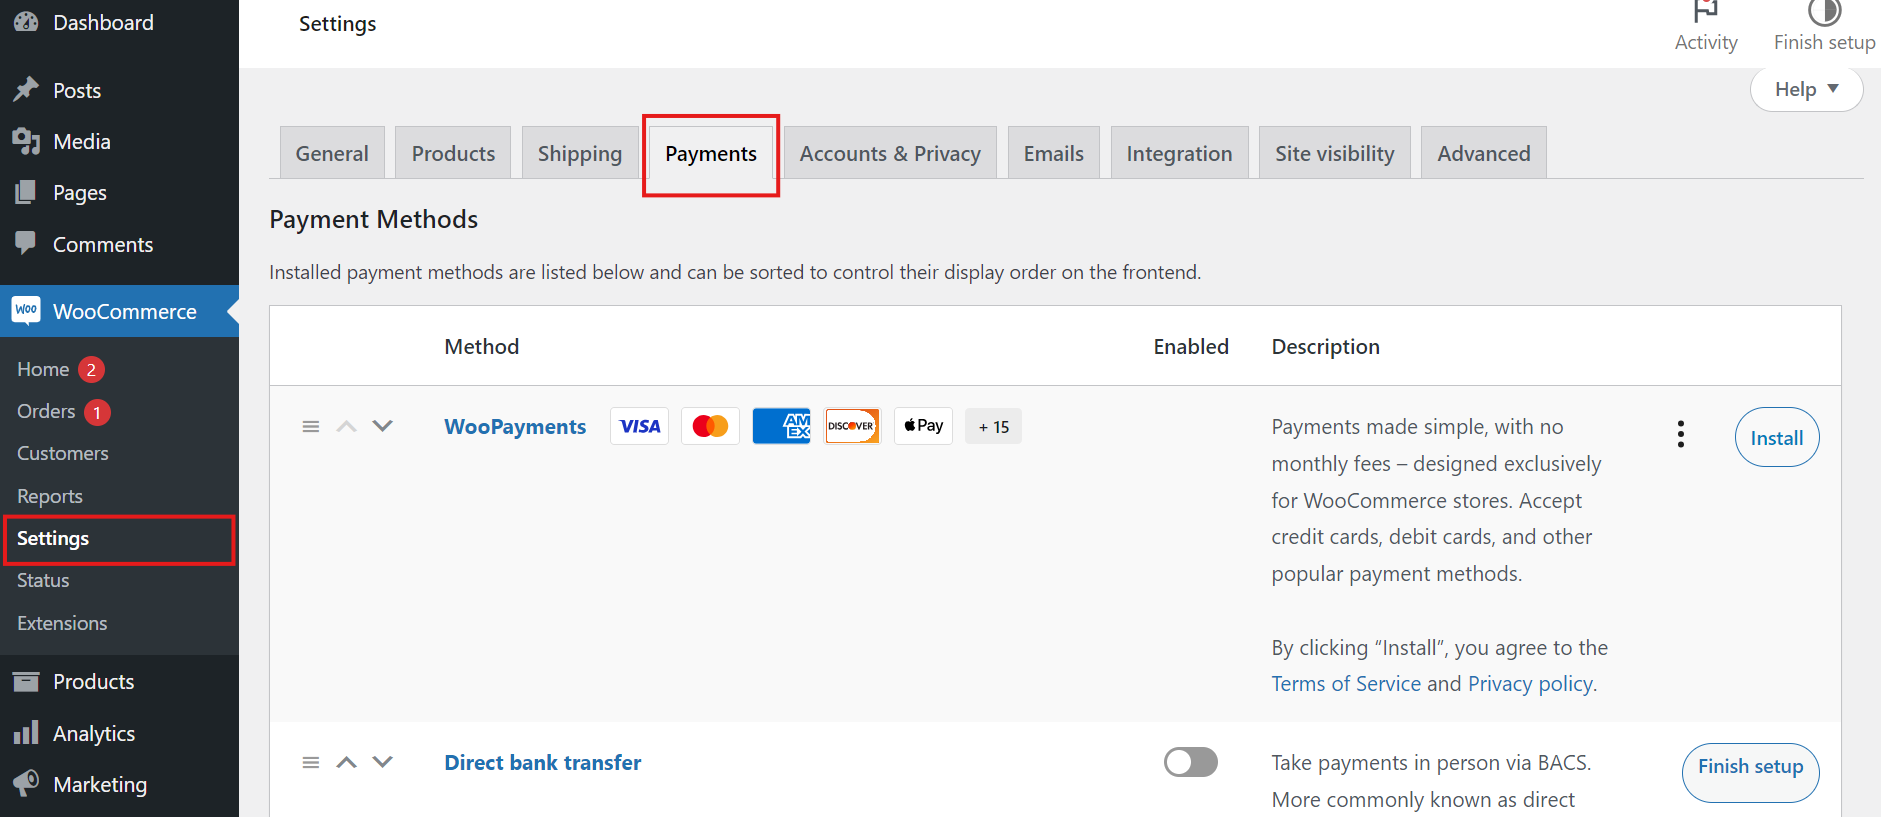Open the Accounts & Privacy tab
The width and height of the screenshot is (1881, 817).
coord(890,153)
